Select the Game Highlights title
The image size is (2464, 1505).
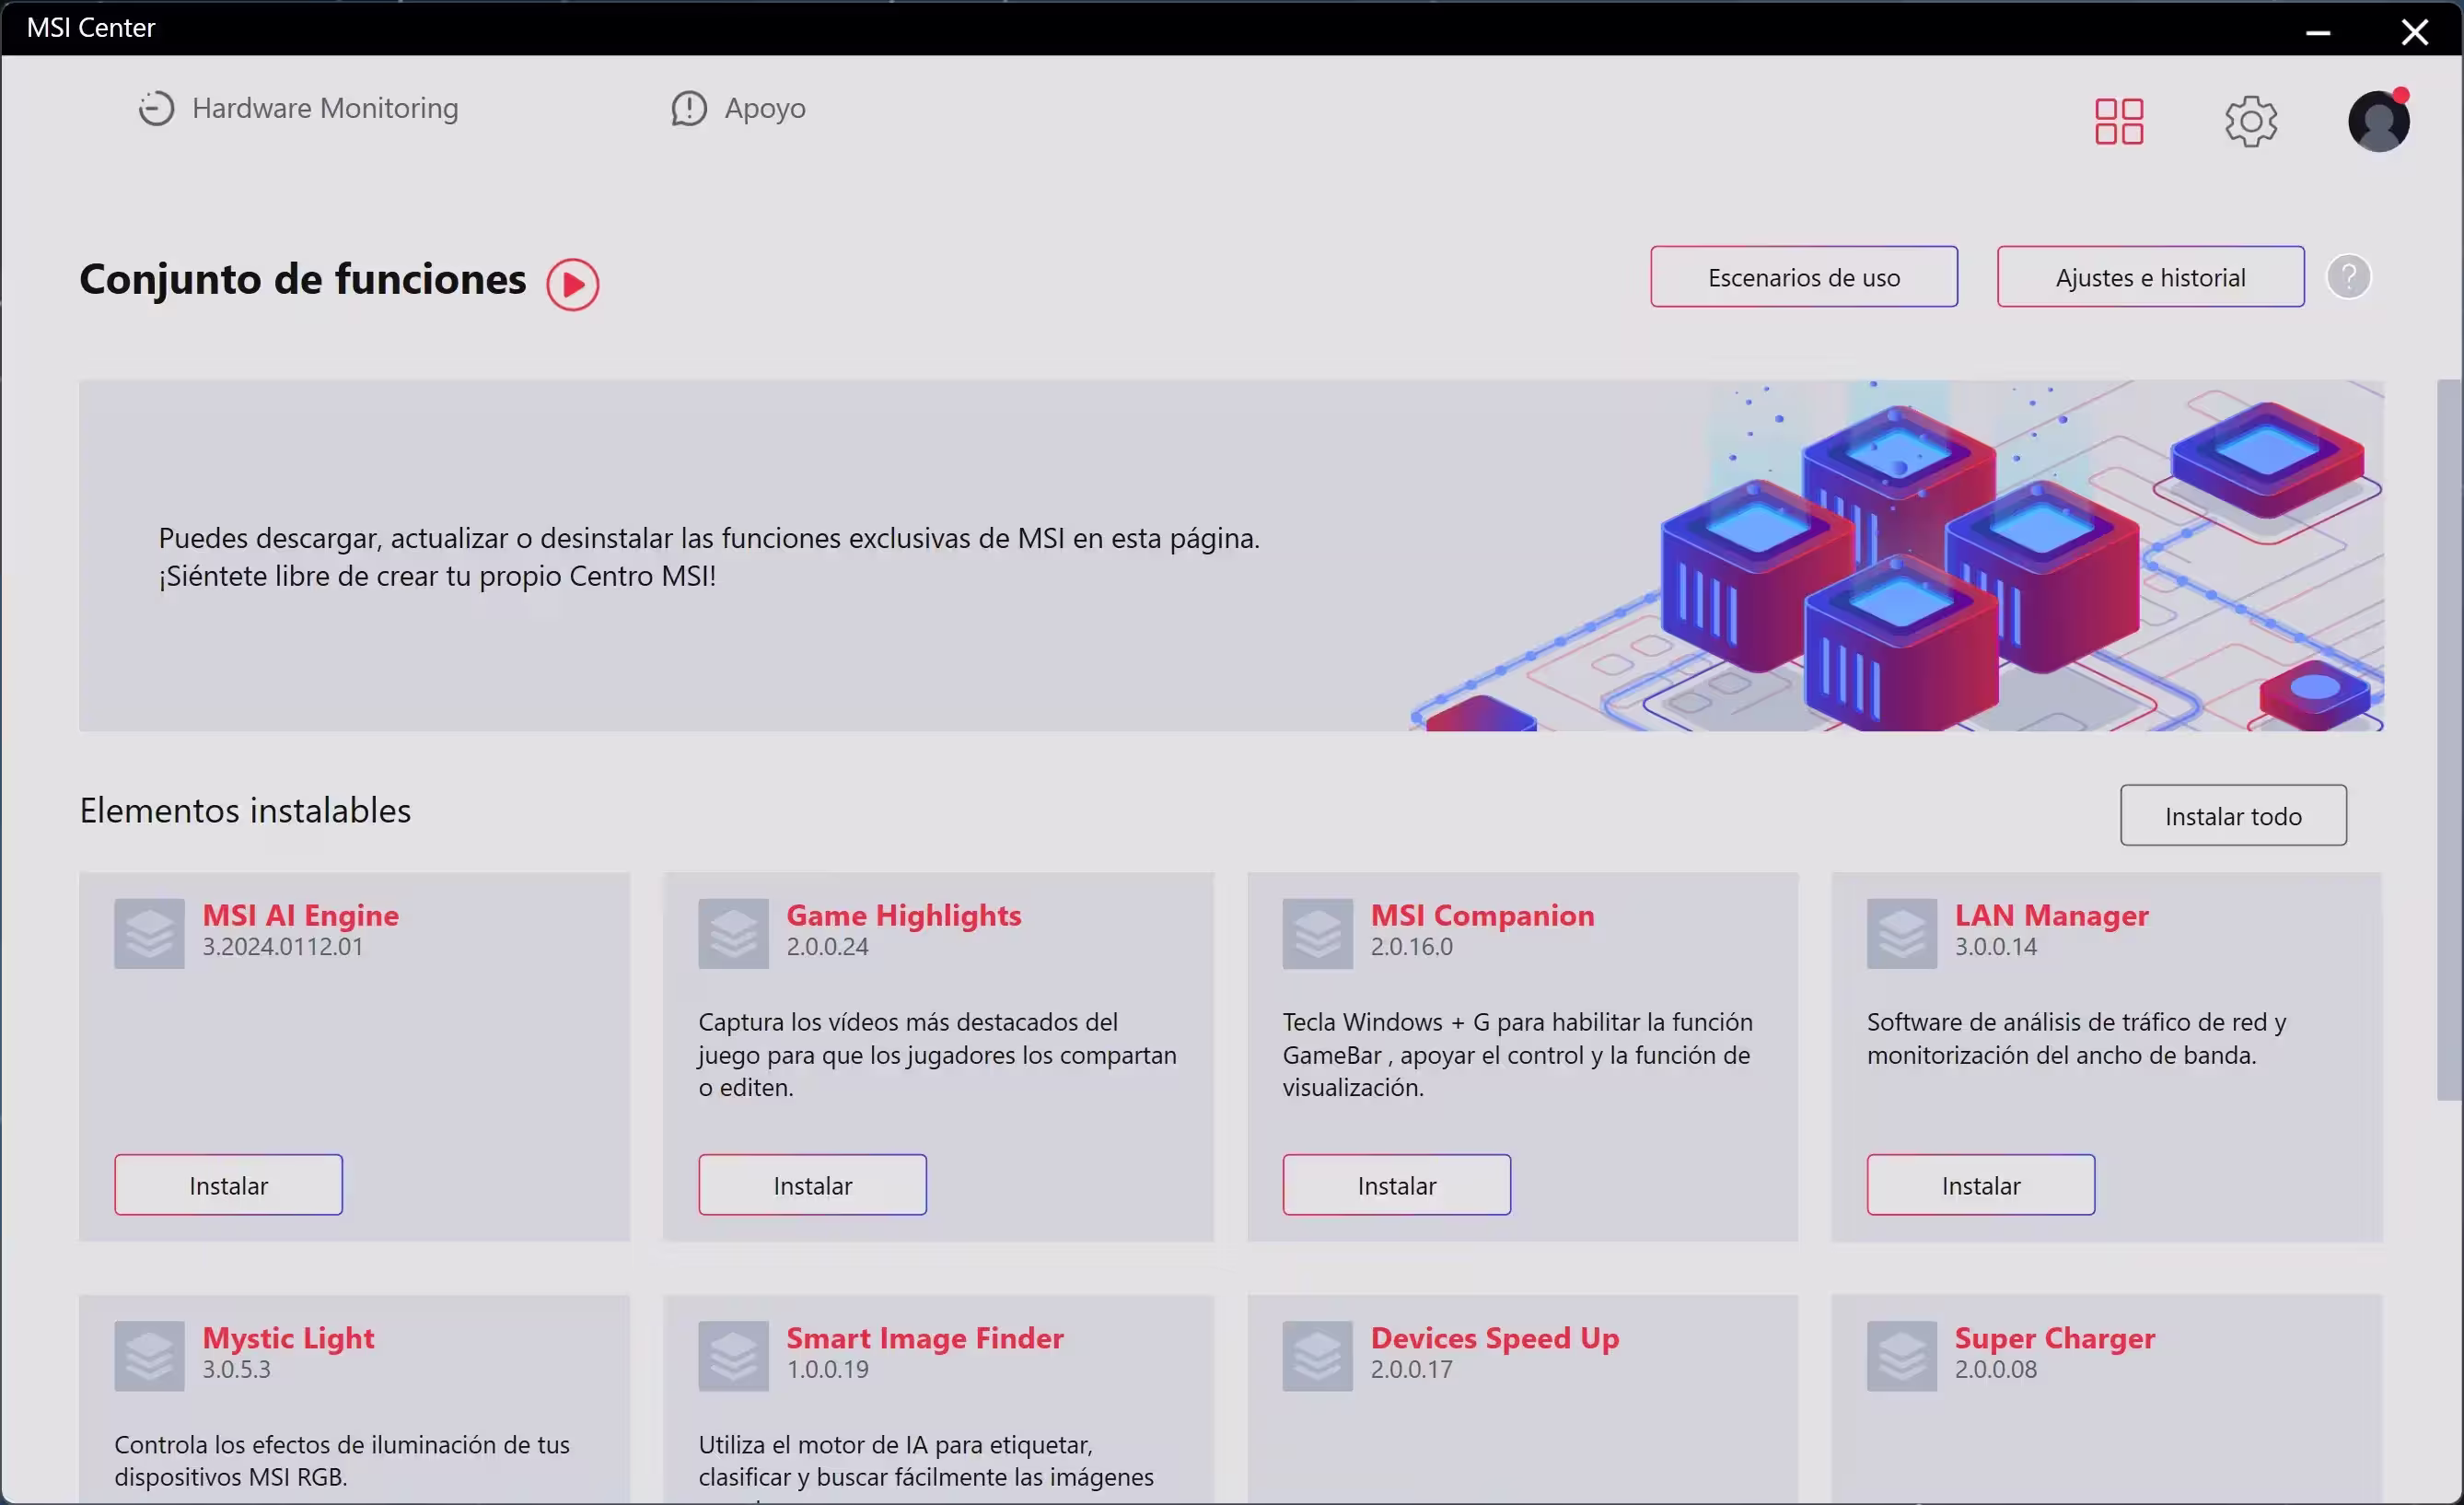tap(903, 915)
